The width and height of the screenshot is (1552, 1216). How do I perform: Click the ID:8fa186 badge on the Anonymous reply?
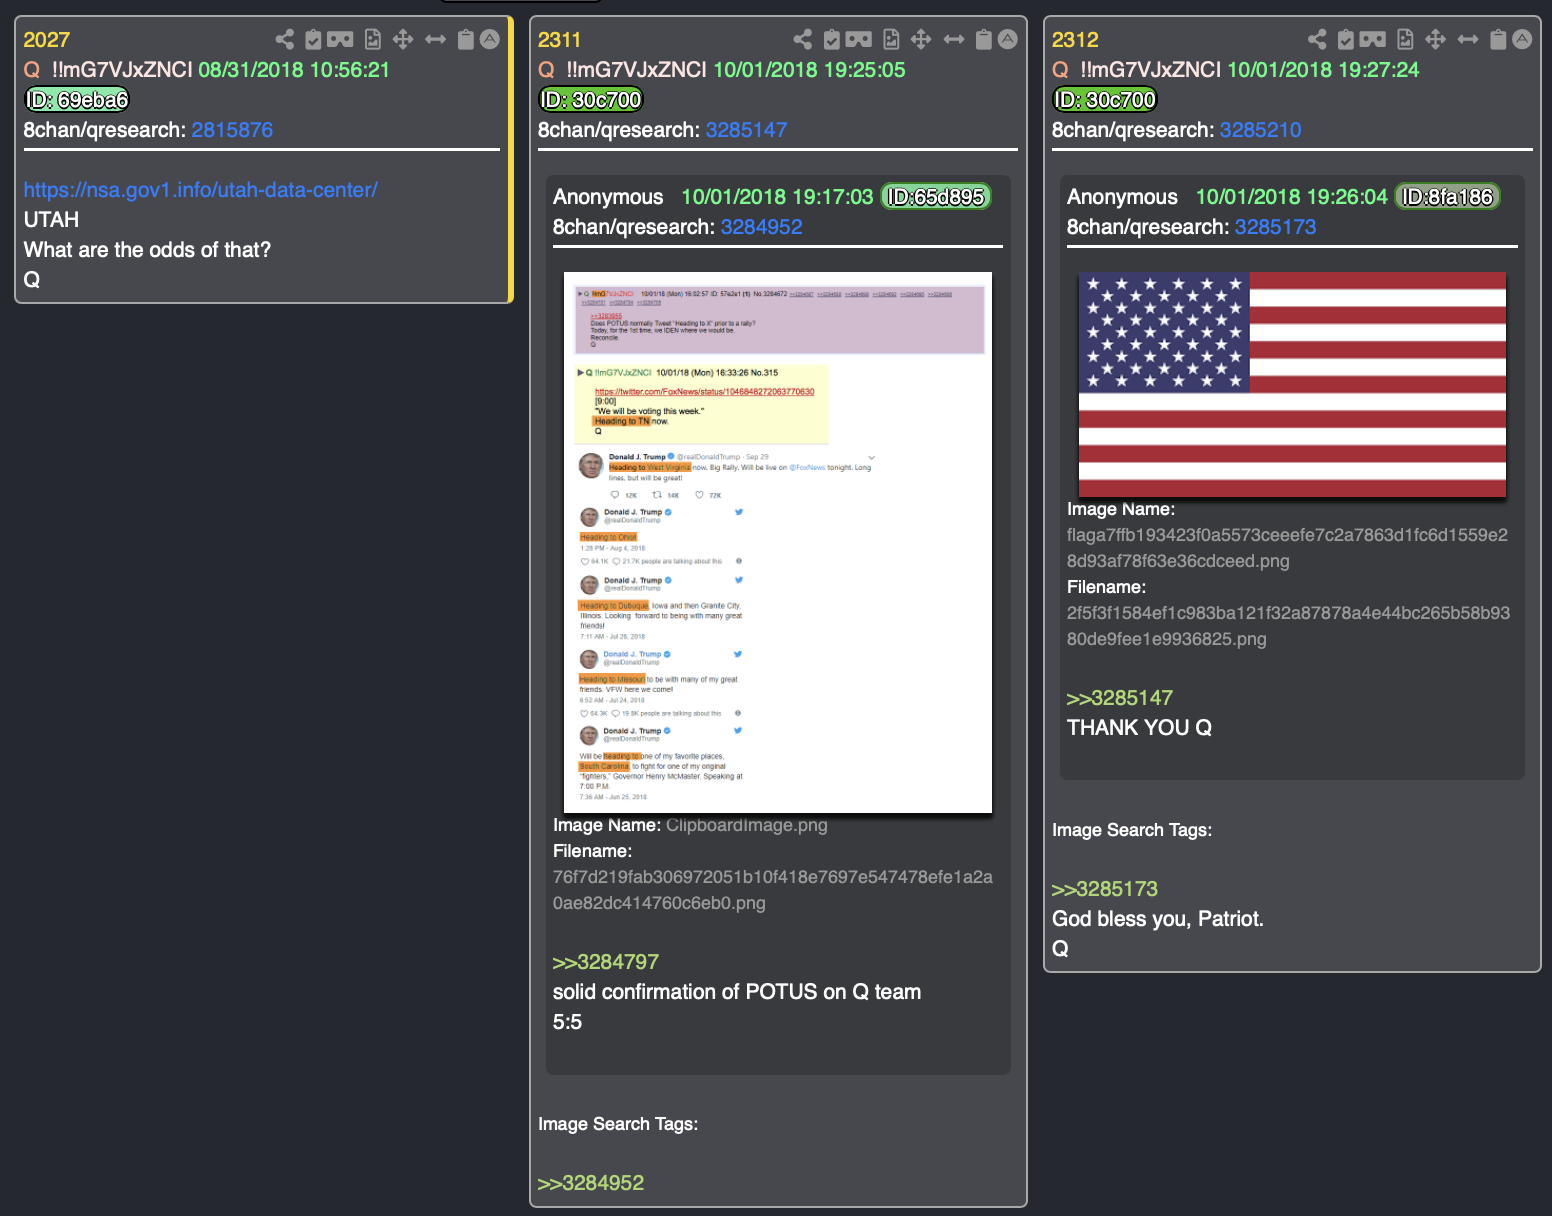[x=1447, y=197]
